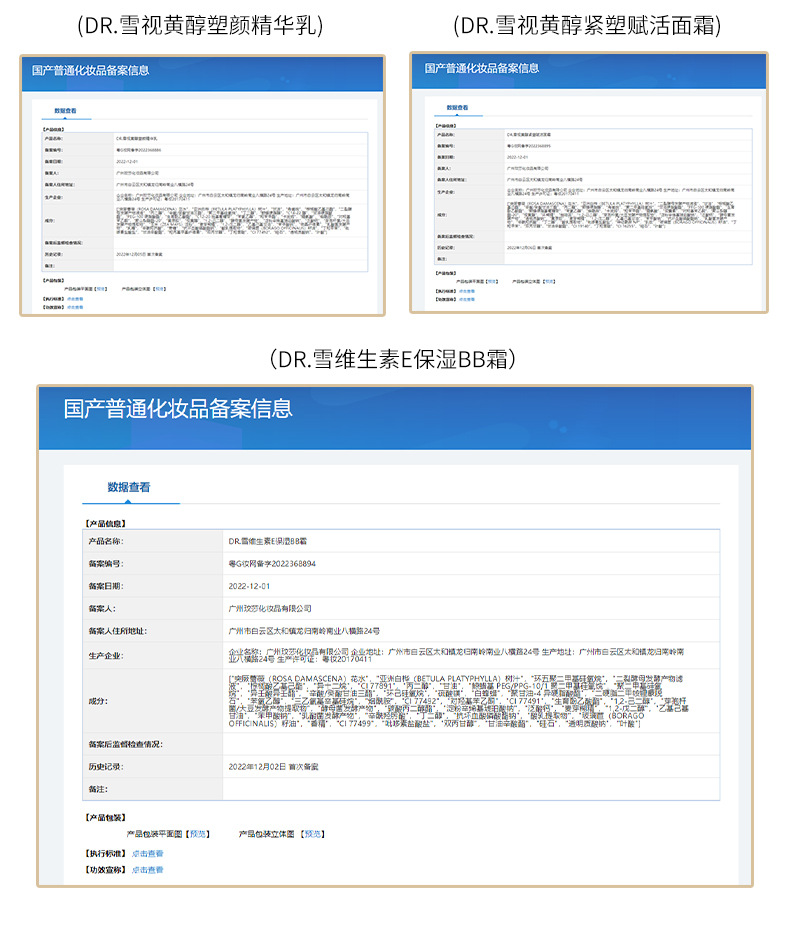790x928 pixels.
Task: Open 数据查看 tab in 紧塑赋活面霜 panel
Action: coord(457,108)
